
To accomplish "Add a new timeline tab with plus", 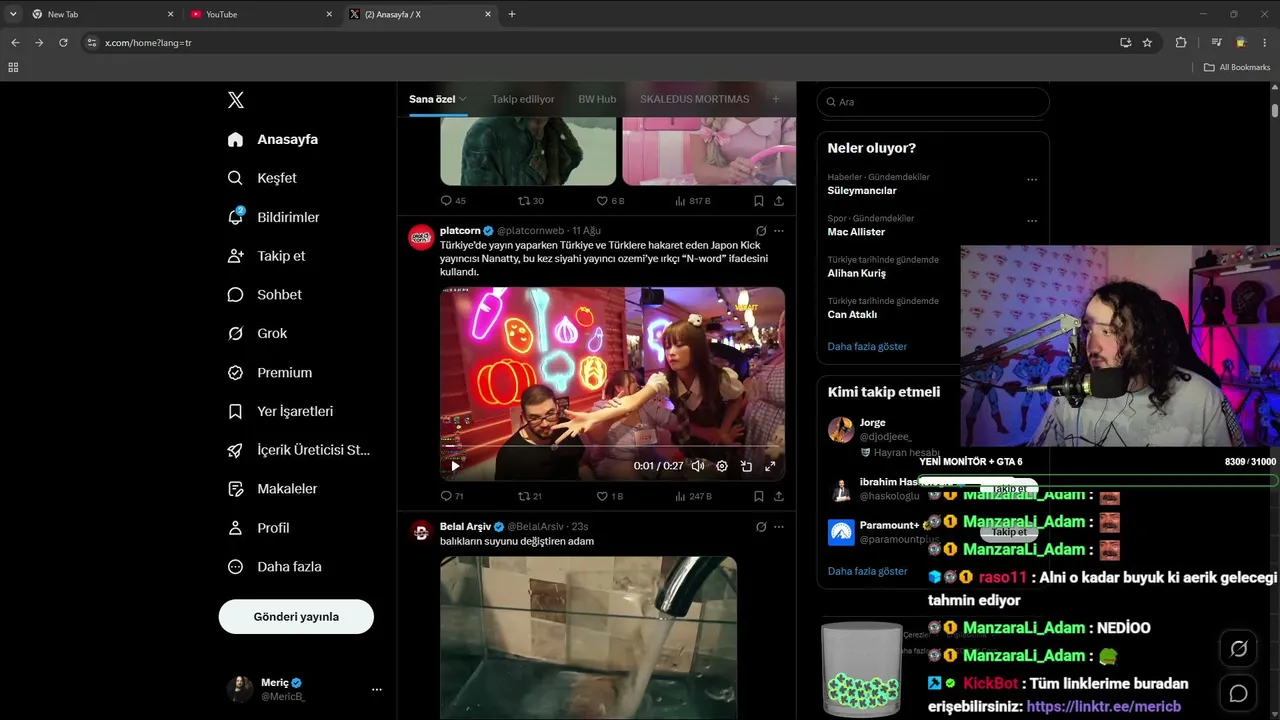I will tap(775, 99).
